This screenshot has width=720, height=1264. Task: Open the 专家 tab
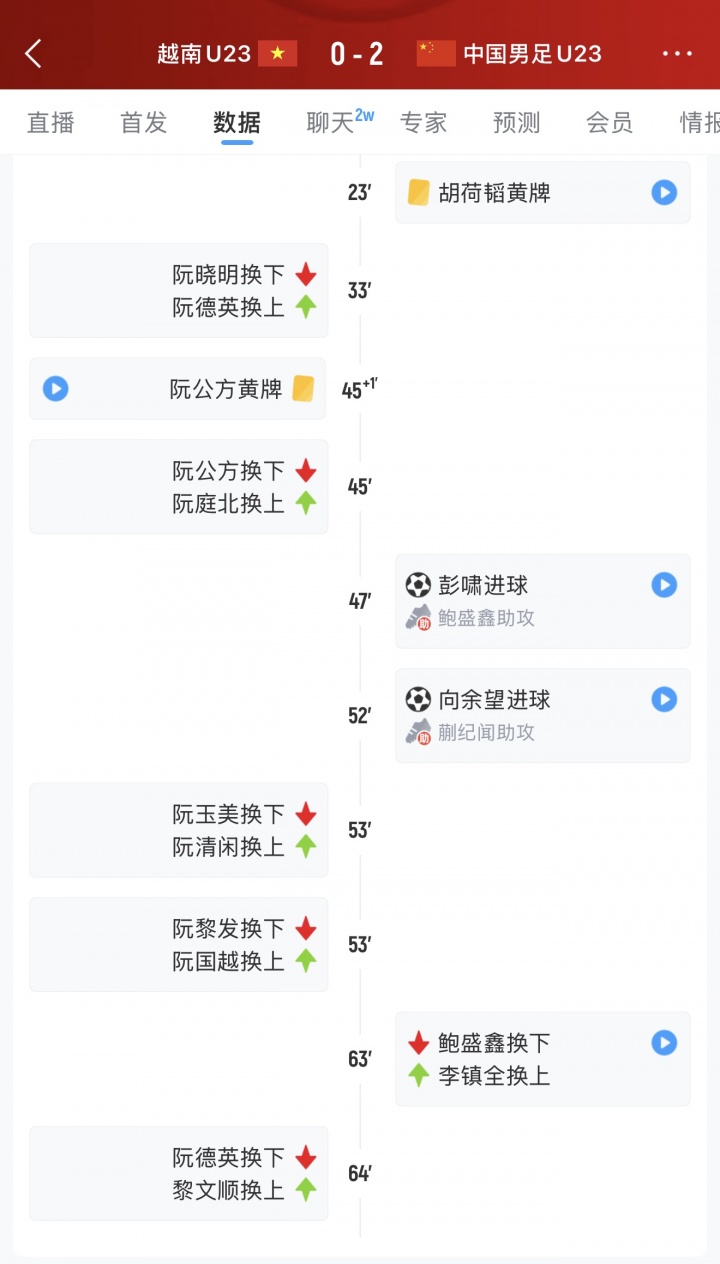pyautogui.click(x=423, y=122)
